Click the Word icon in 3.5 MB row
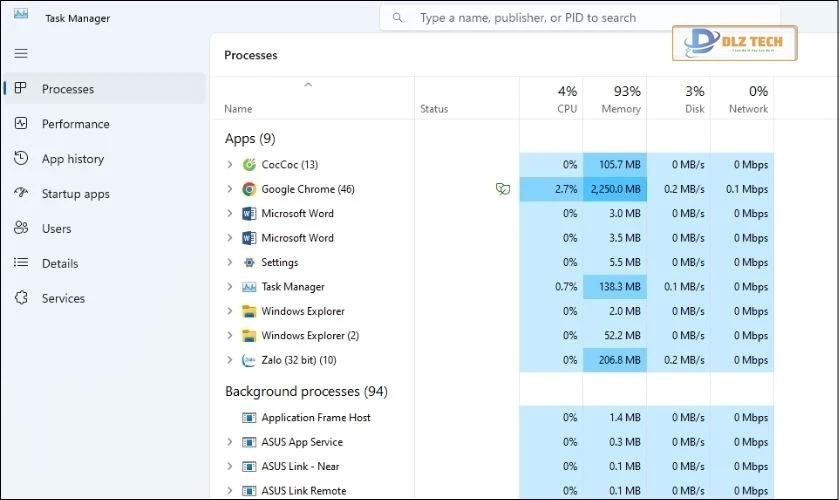 [249, 238]
